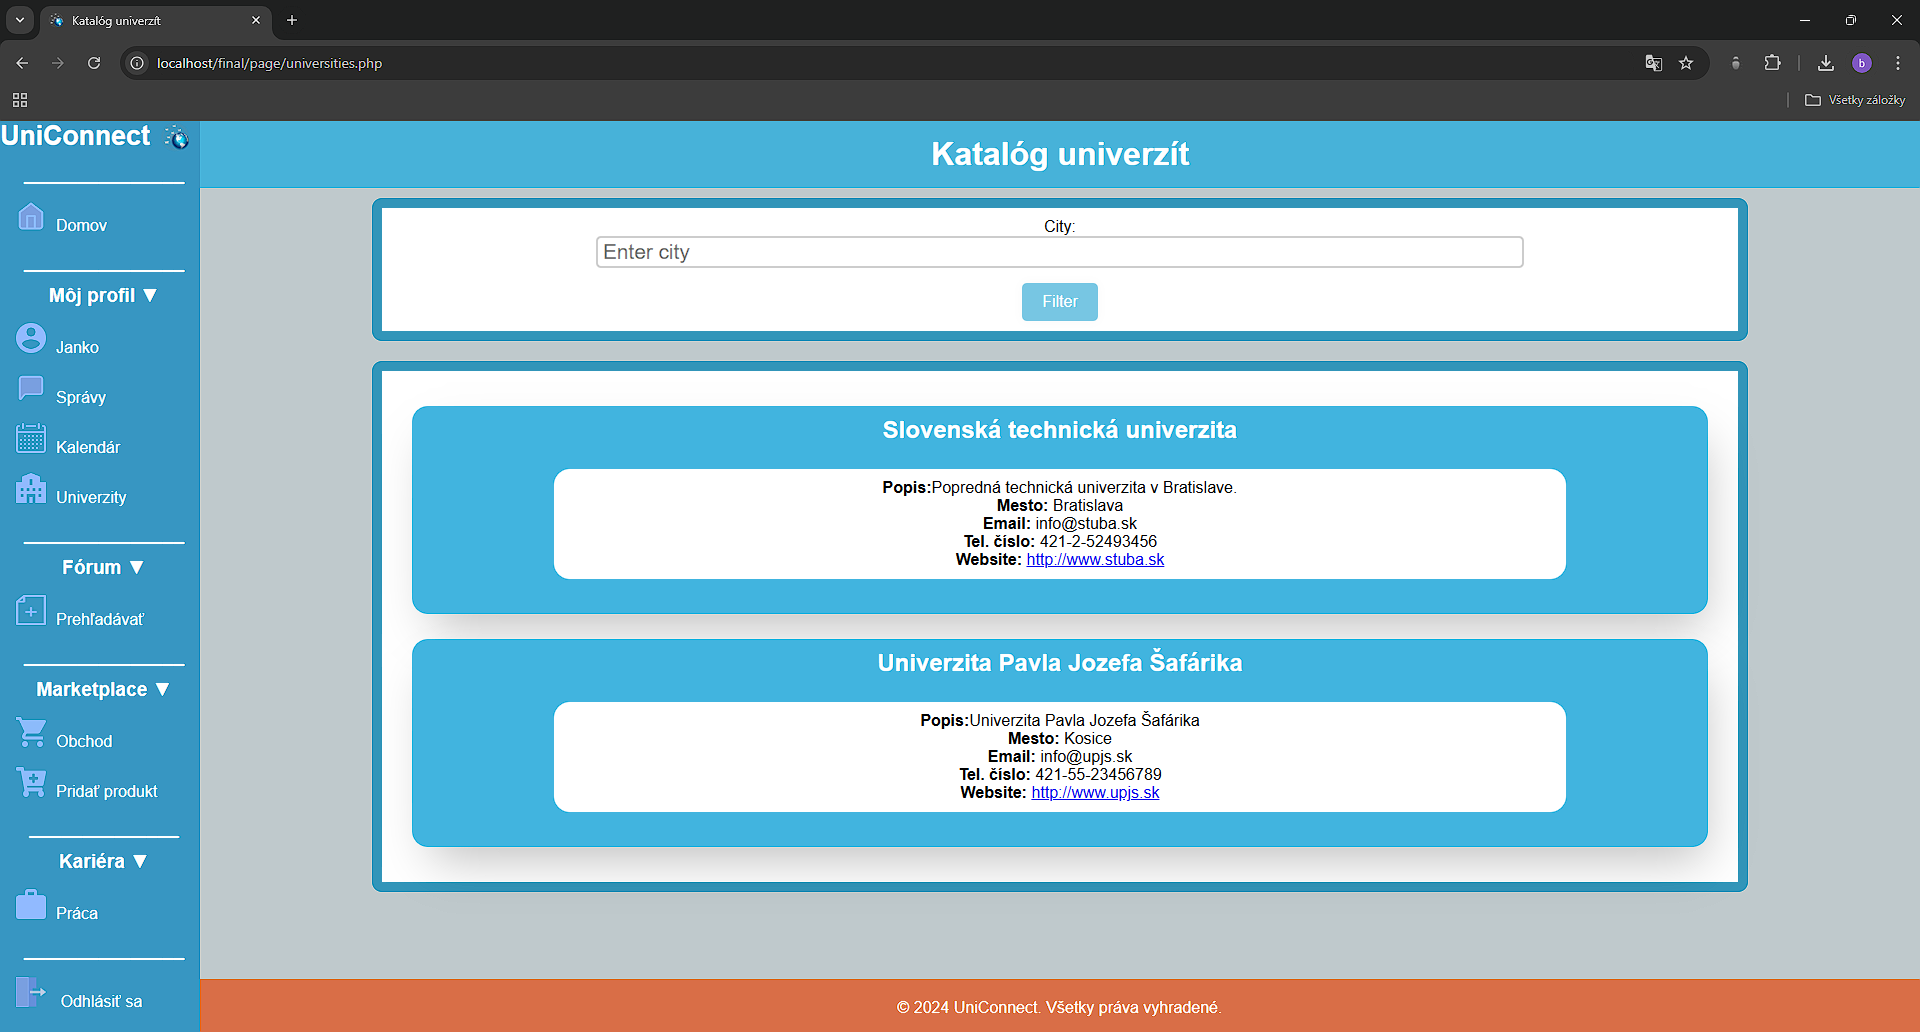Click the Slovenská technická univerzita heading
Screen dimensions: 1920x1032
tap(1060, 430)
